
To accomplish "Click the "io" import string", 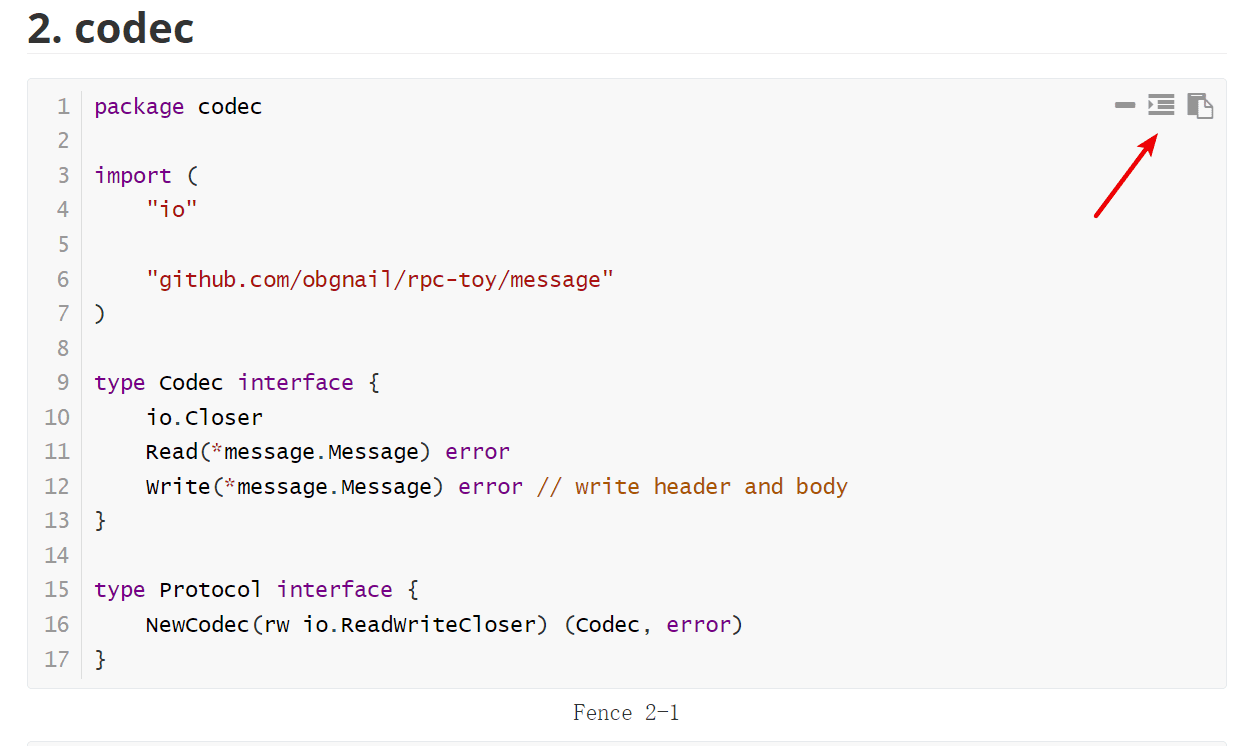I will 172,210.
